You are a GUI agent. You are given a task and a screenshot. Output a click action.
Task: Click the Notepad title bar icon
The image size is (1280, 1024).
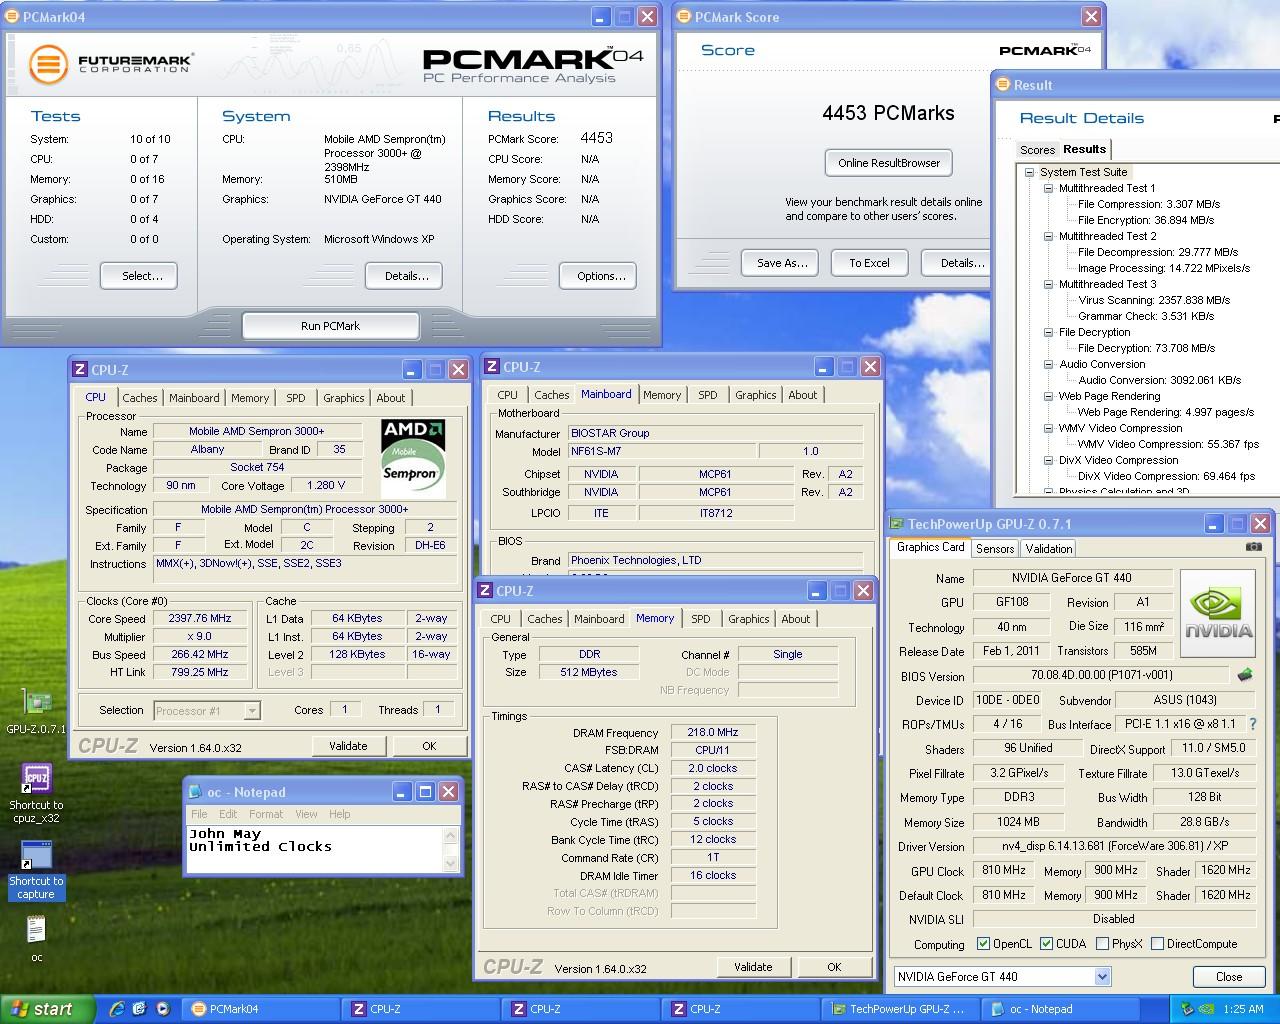click(x=195, y=792)
